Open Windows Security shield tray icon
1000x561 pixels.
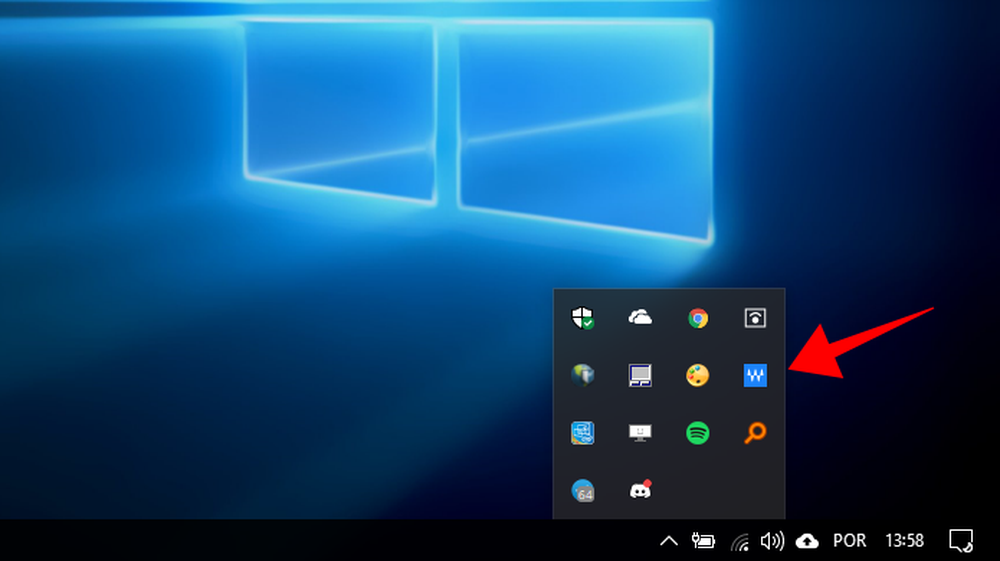(582, 317)
